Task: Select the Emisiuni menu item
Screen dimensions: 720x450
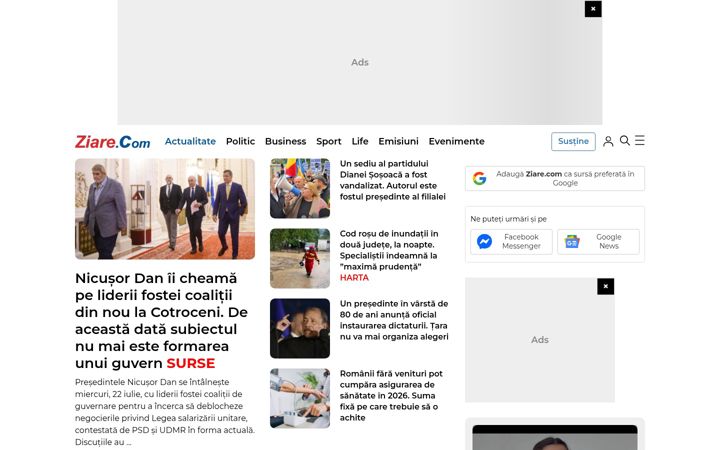Action: [x=398, y=141]
